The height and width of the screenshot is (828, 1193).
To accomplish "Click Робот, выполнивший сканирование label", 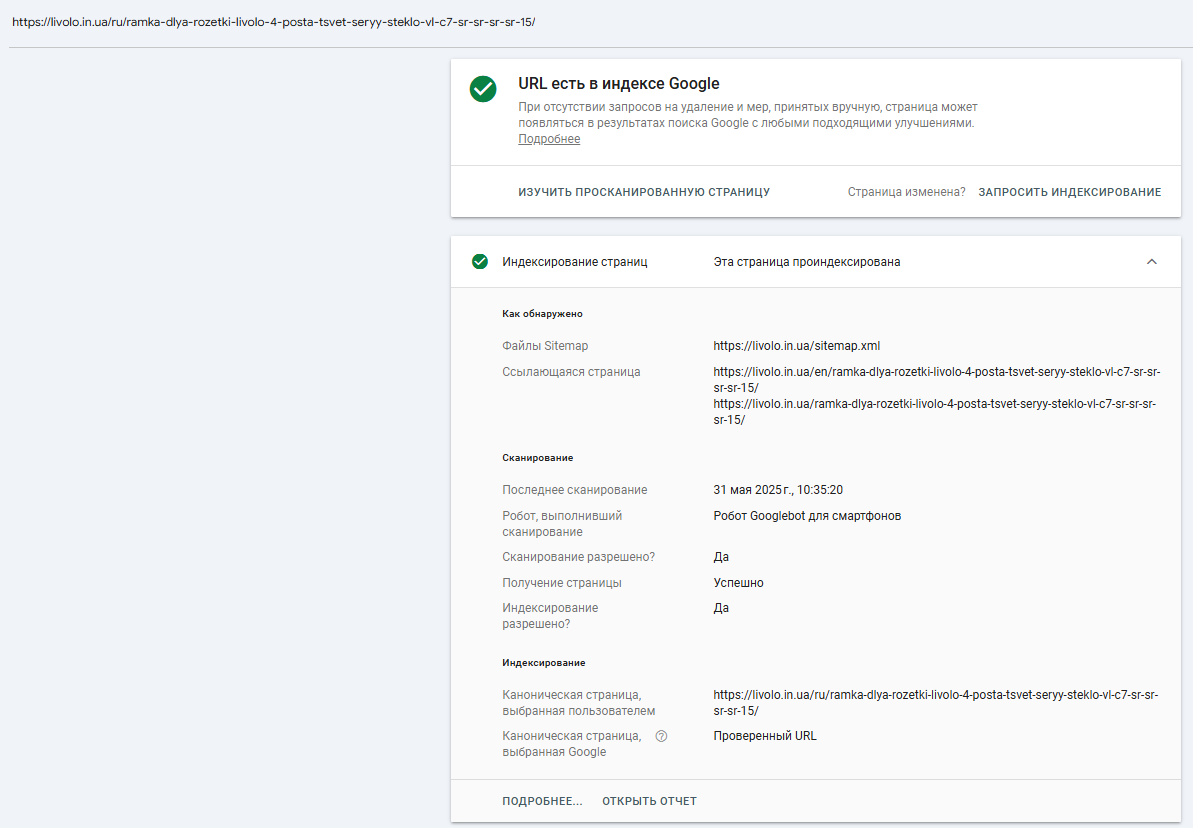I will (562, 524).
